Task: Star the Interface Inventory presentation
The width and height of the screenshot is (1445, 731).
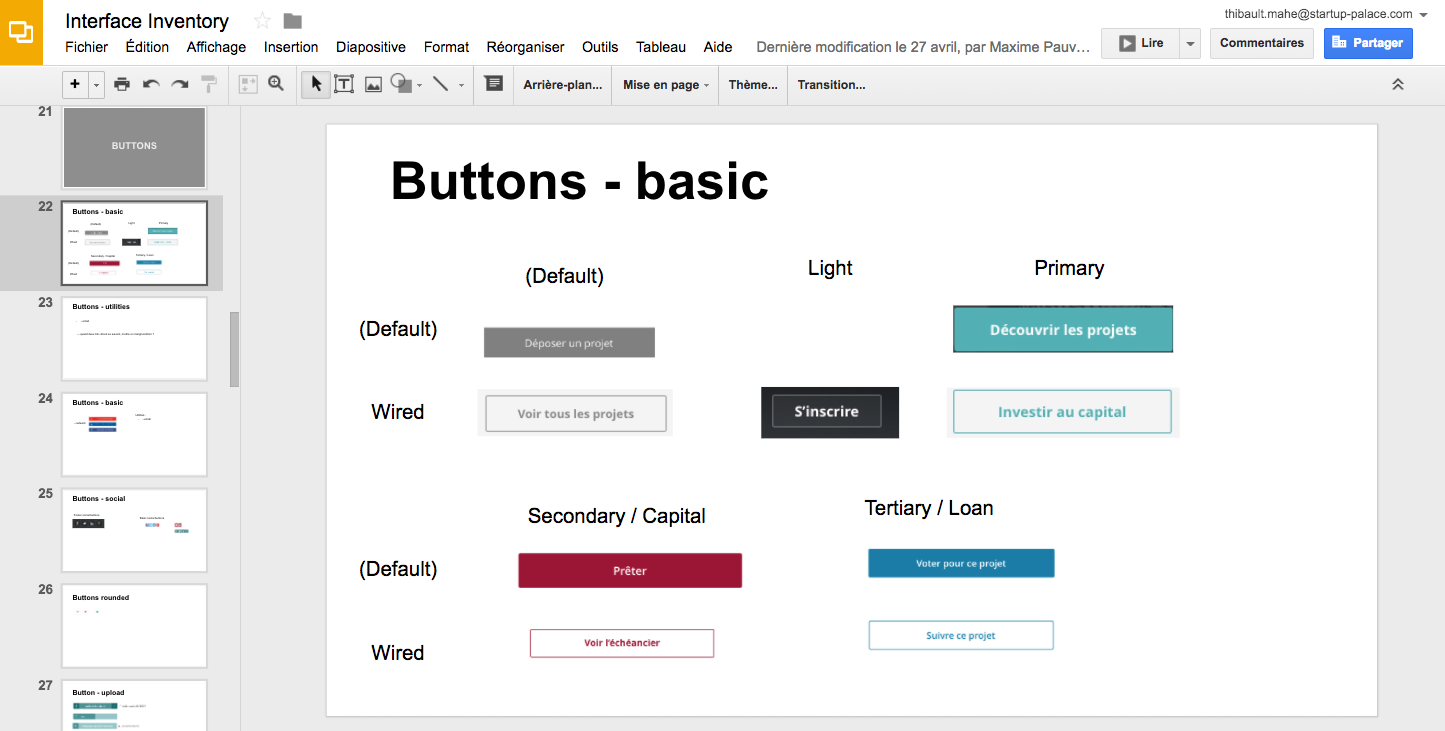Action: 262,21
